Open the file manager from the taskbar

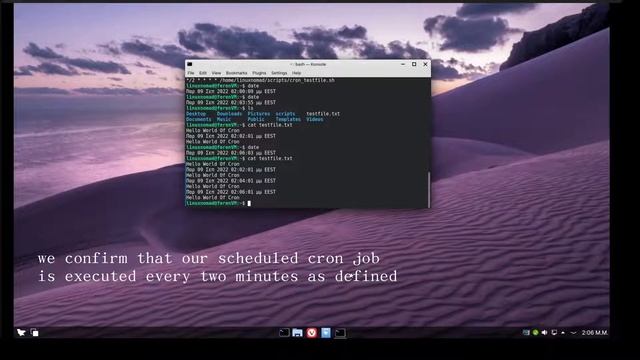(x=298, y=333)
